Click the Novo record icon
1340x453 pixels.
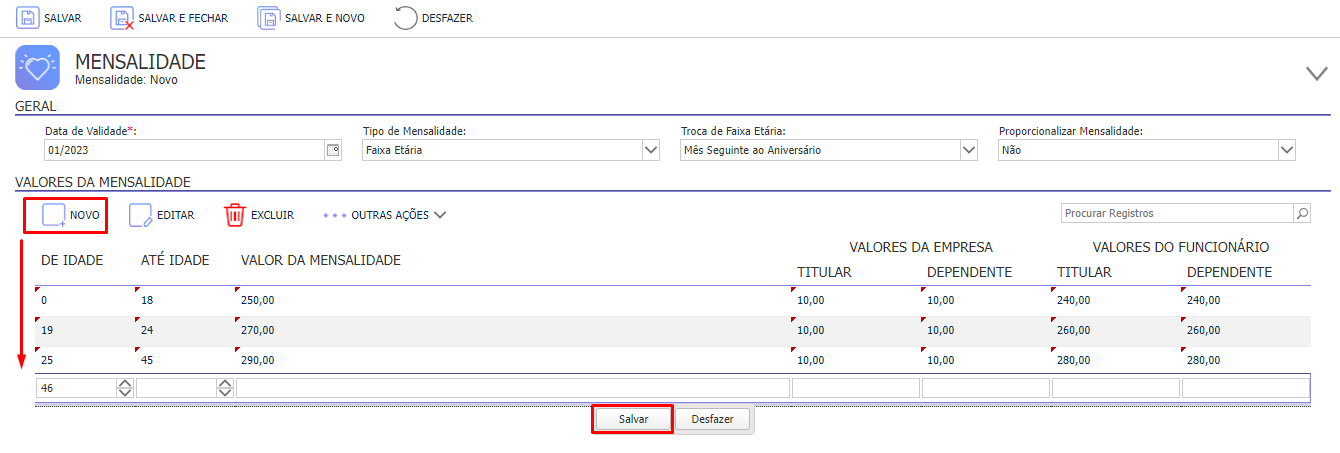(x=54, y=215)
